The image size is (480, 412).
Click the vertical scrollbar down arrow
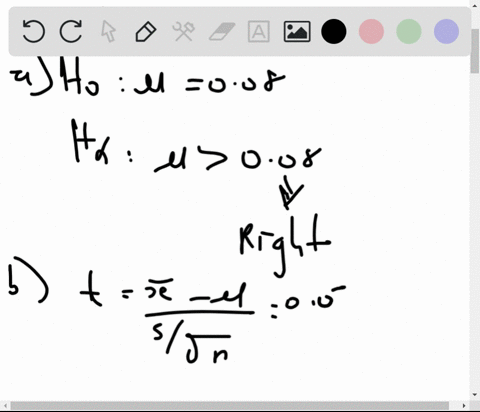pyautogui.click(x=475, y=395)
